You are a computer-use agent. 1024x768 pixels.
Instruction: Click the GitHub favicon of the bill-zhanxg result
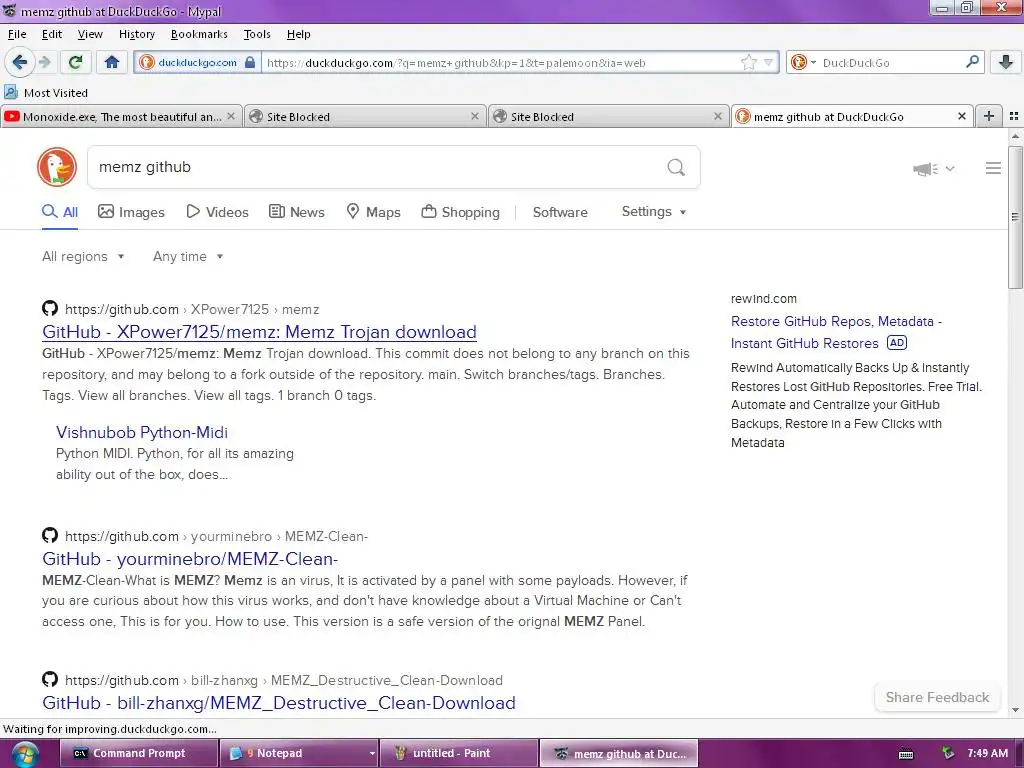pos(50,679)
